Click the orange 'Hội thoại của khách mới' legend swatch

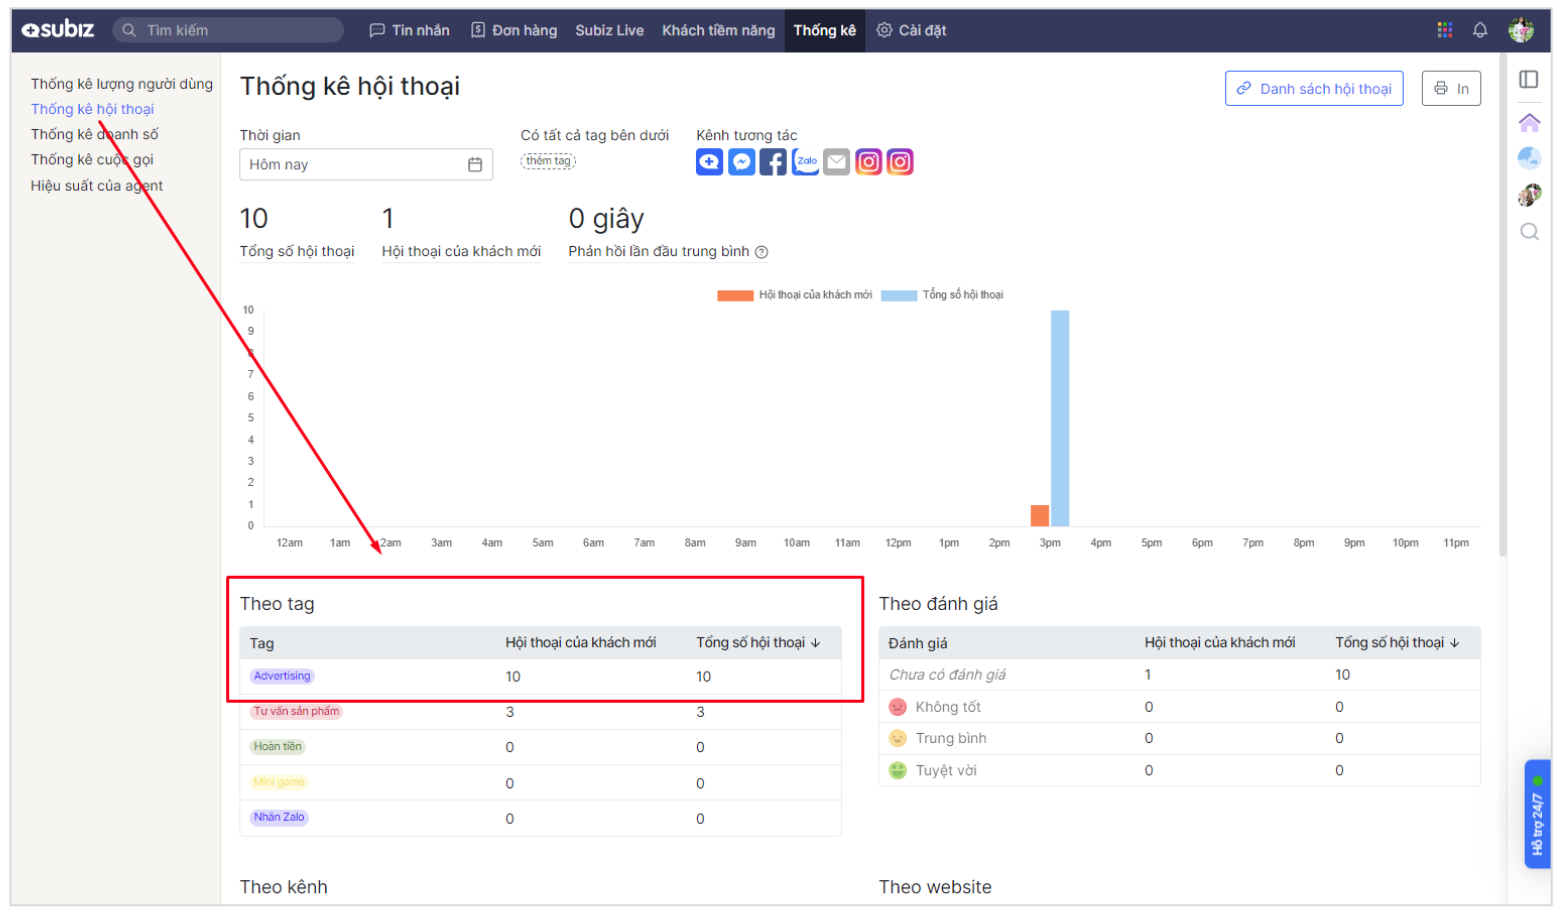(735, 295)
